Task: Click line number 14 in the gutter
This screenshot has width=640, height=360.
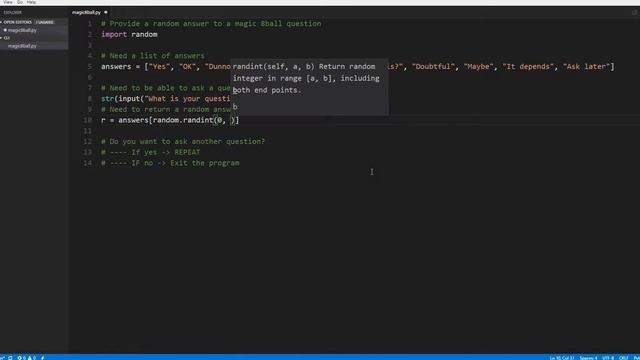Action: pos(87,163)
